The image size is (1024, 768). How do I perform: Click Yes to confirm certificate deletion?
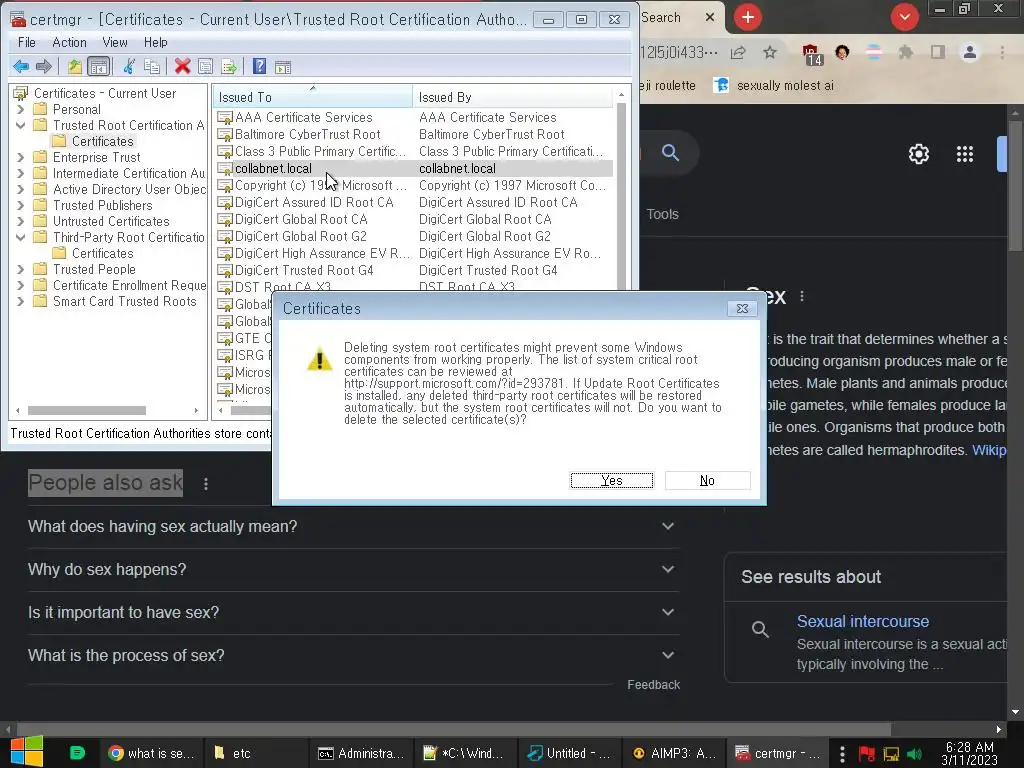611,480
